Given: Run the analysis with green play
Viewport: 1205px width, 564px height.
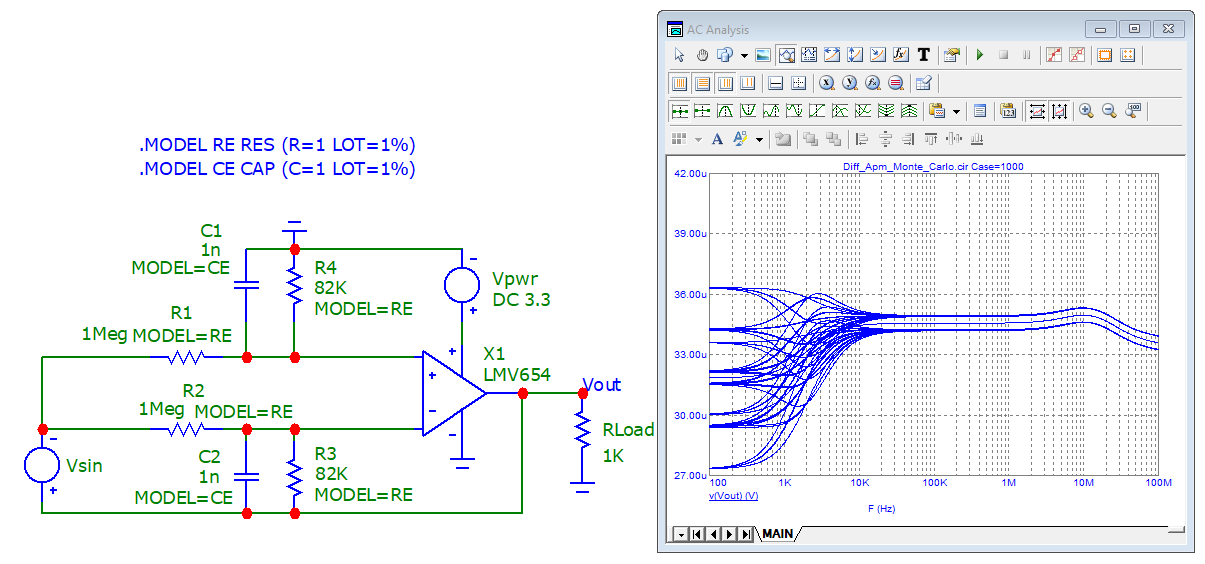Looking at the screenshot, I should (980, 55).
